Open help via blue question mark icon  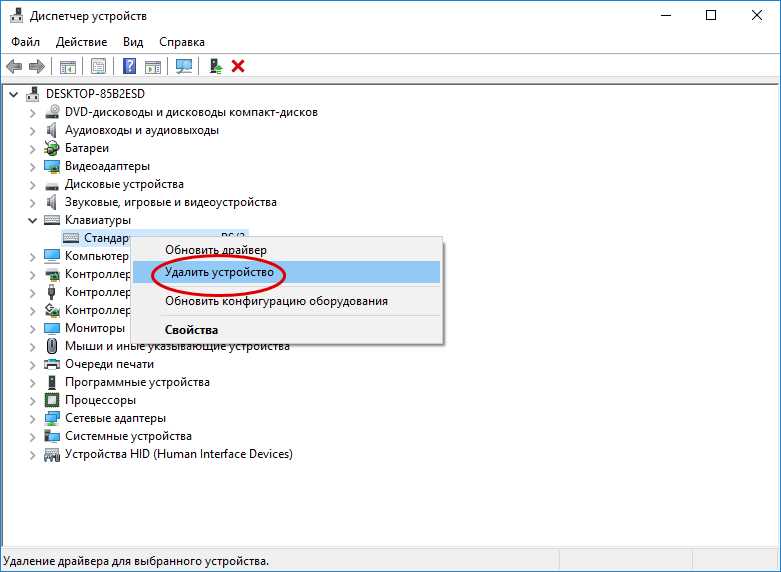[x=130, y=66]
